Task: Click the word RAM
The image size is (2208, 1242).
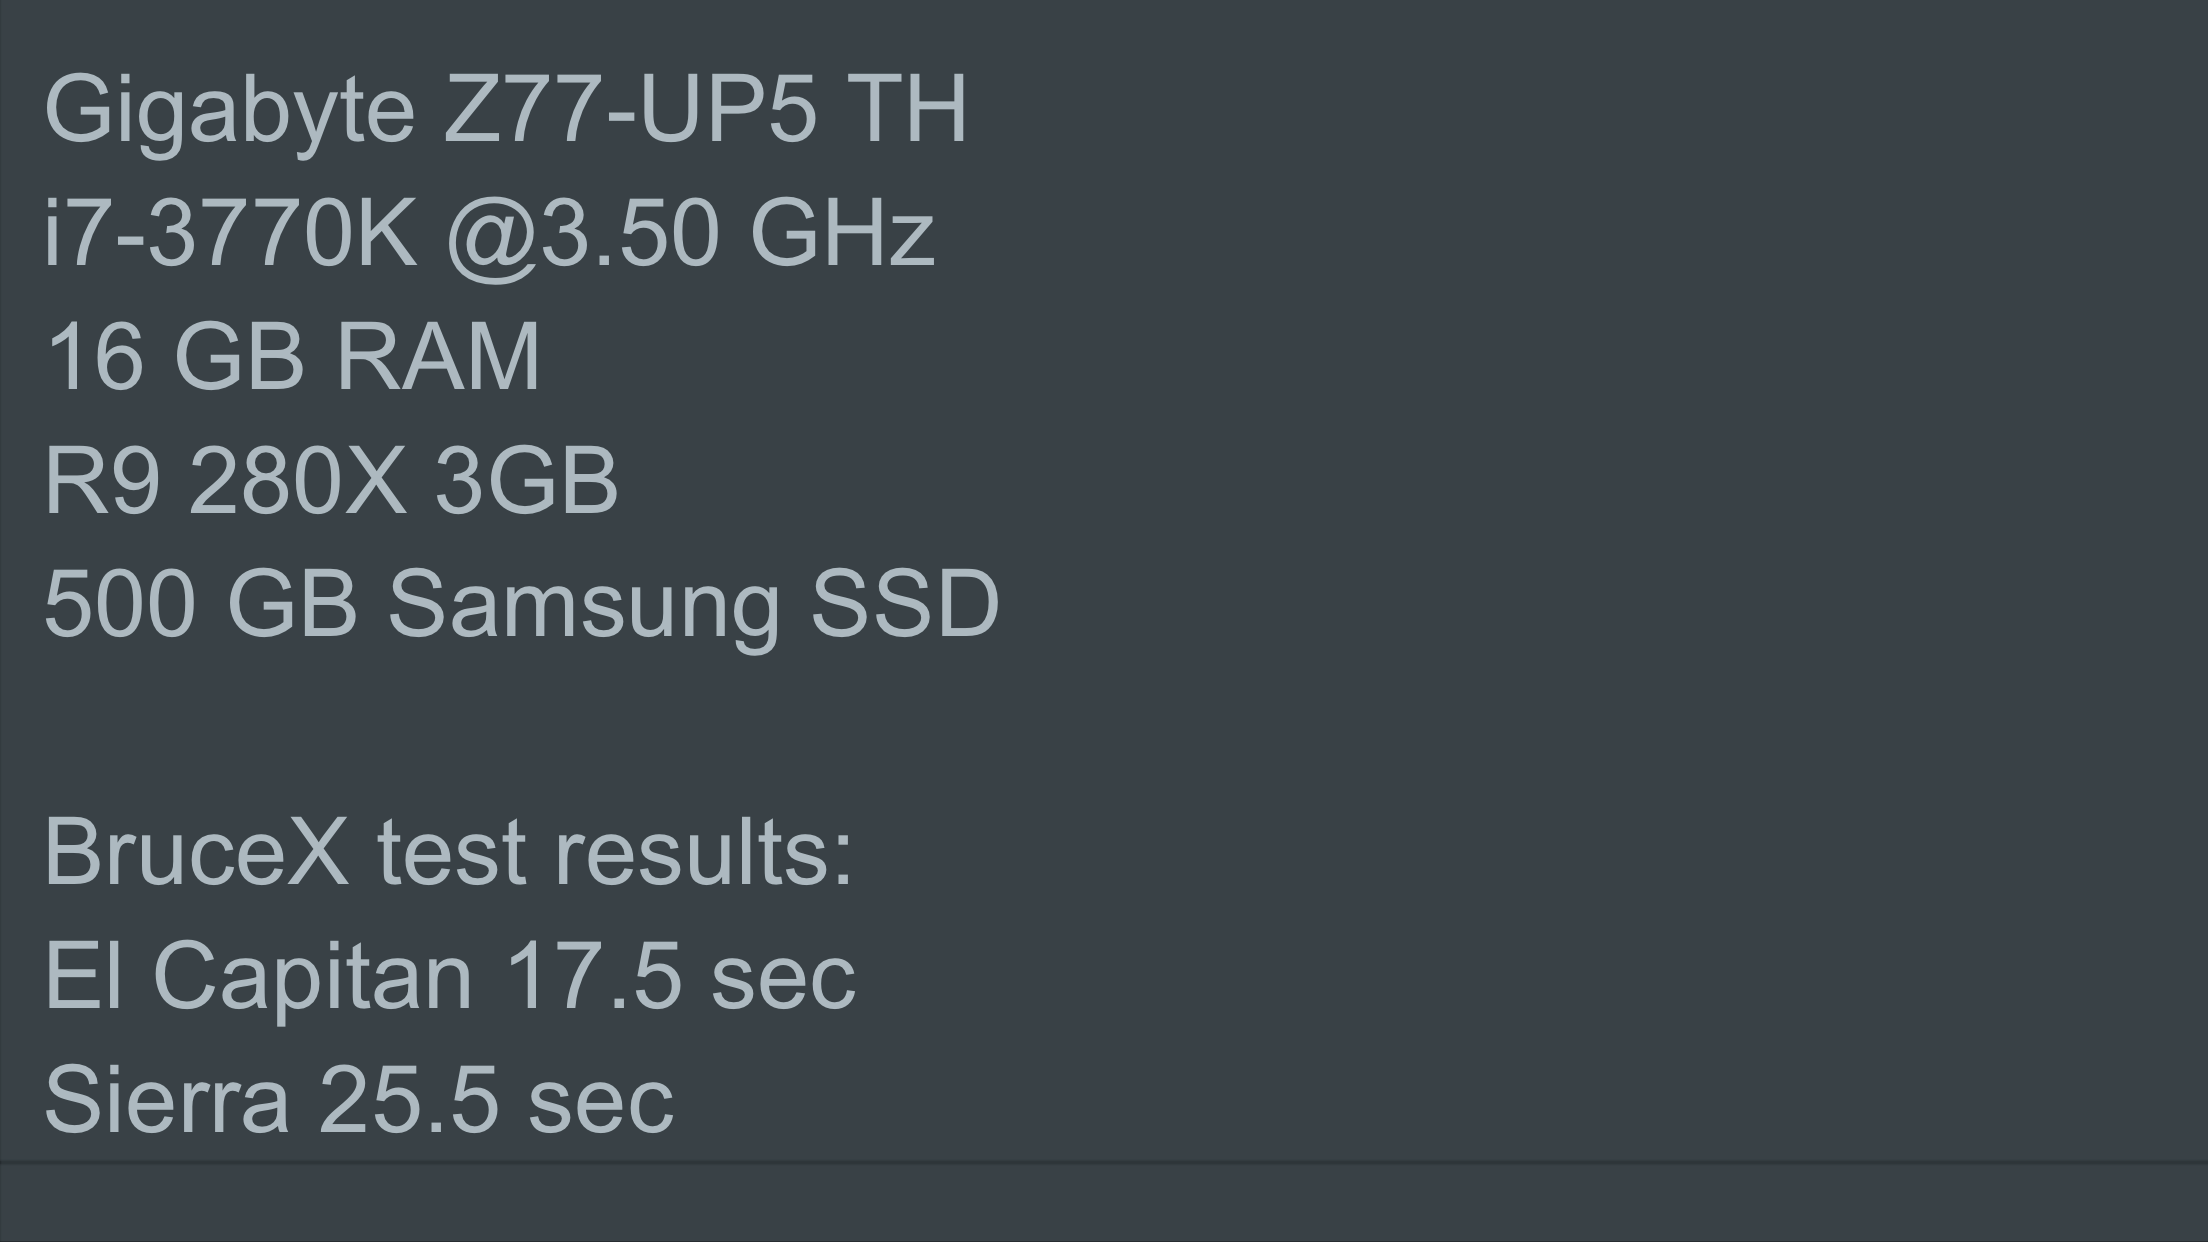Action: (438, 356)
